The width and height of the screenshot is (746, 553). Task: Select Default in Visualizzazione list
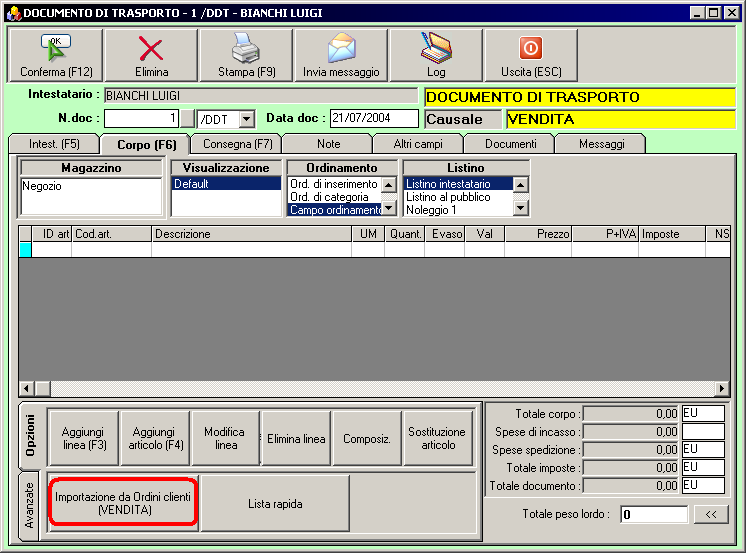pyautogui.click(x=226, y=184)
